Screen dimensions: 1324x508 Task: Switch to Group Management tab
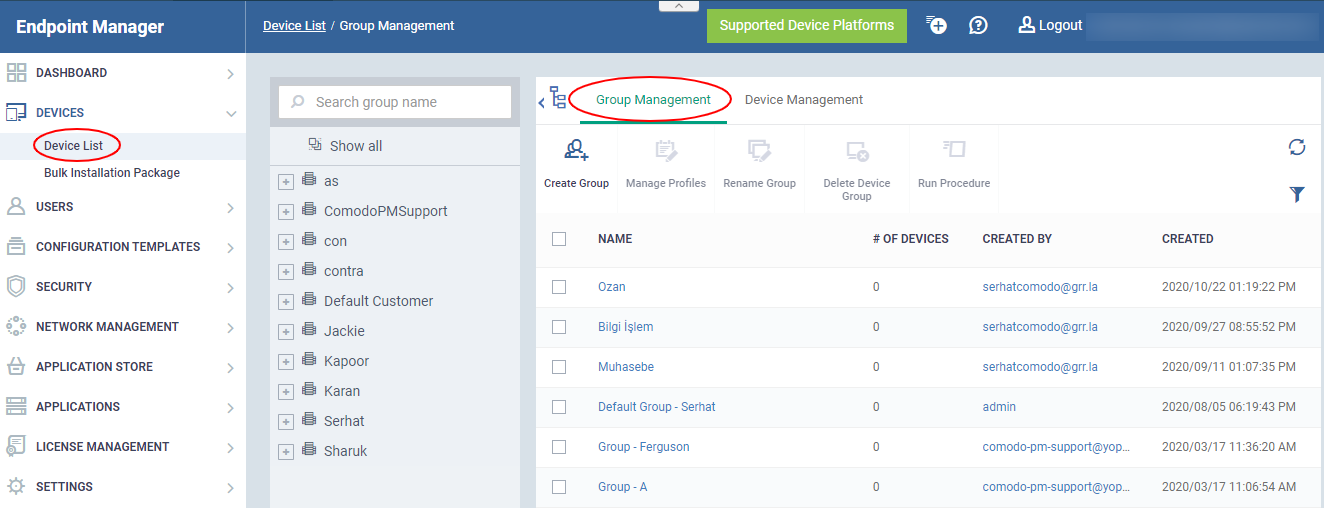653,100
